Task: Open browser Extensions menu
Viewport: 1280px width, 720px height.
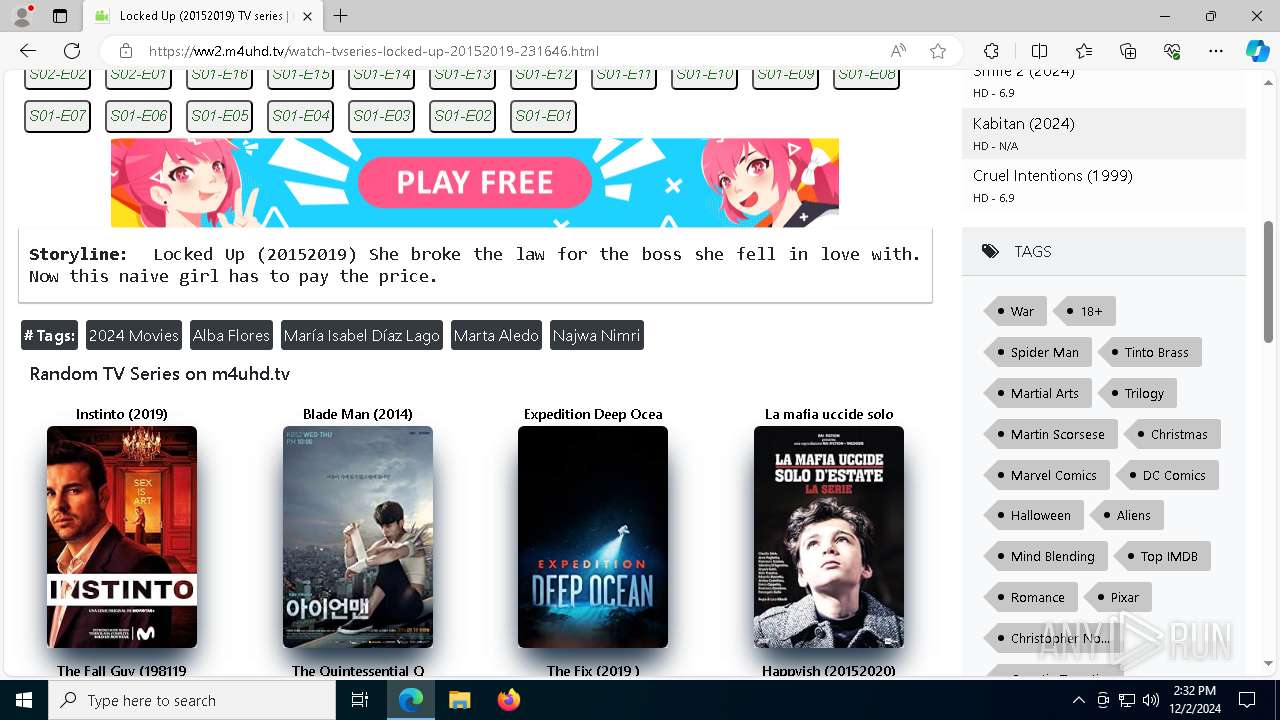Action: (x=991, y=51)
